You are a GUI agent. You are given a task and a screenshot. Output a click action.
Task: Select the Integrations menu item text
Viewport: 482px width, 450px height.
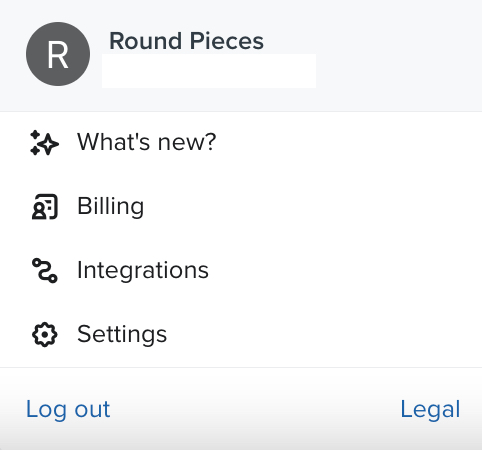[x=143, y=271]
